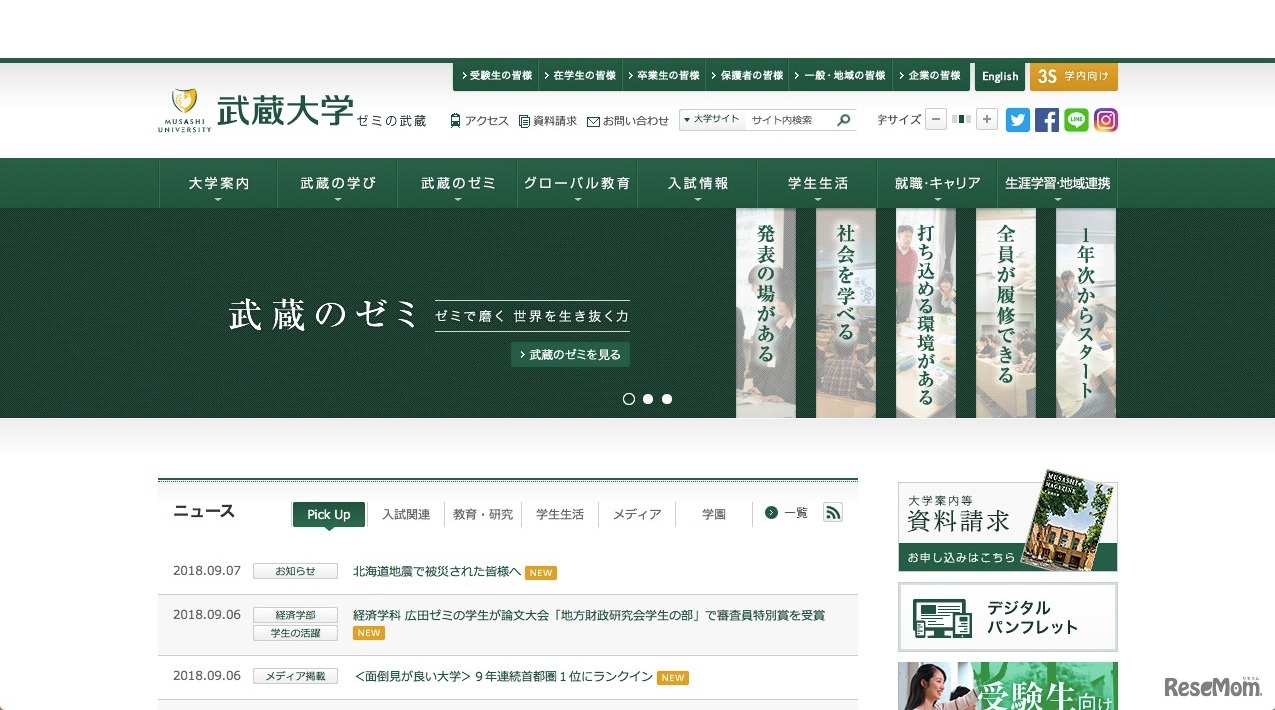1275x710 pixels.
Task: Switch to the second carousel slide dot
Action: coord(648,399)
